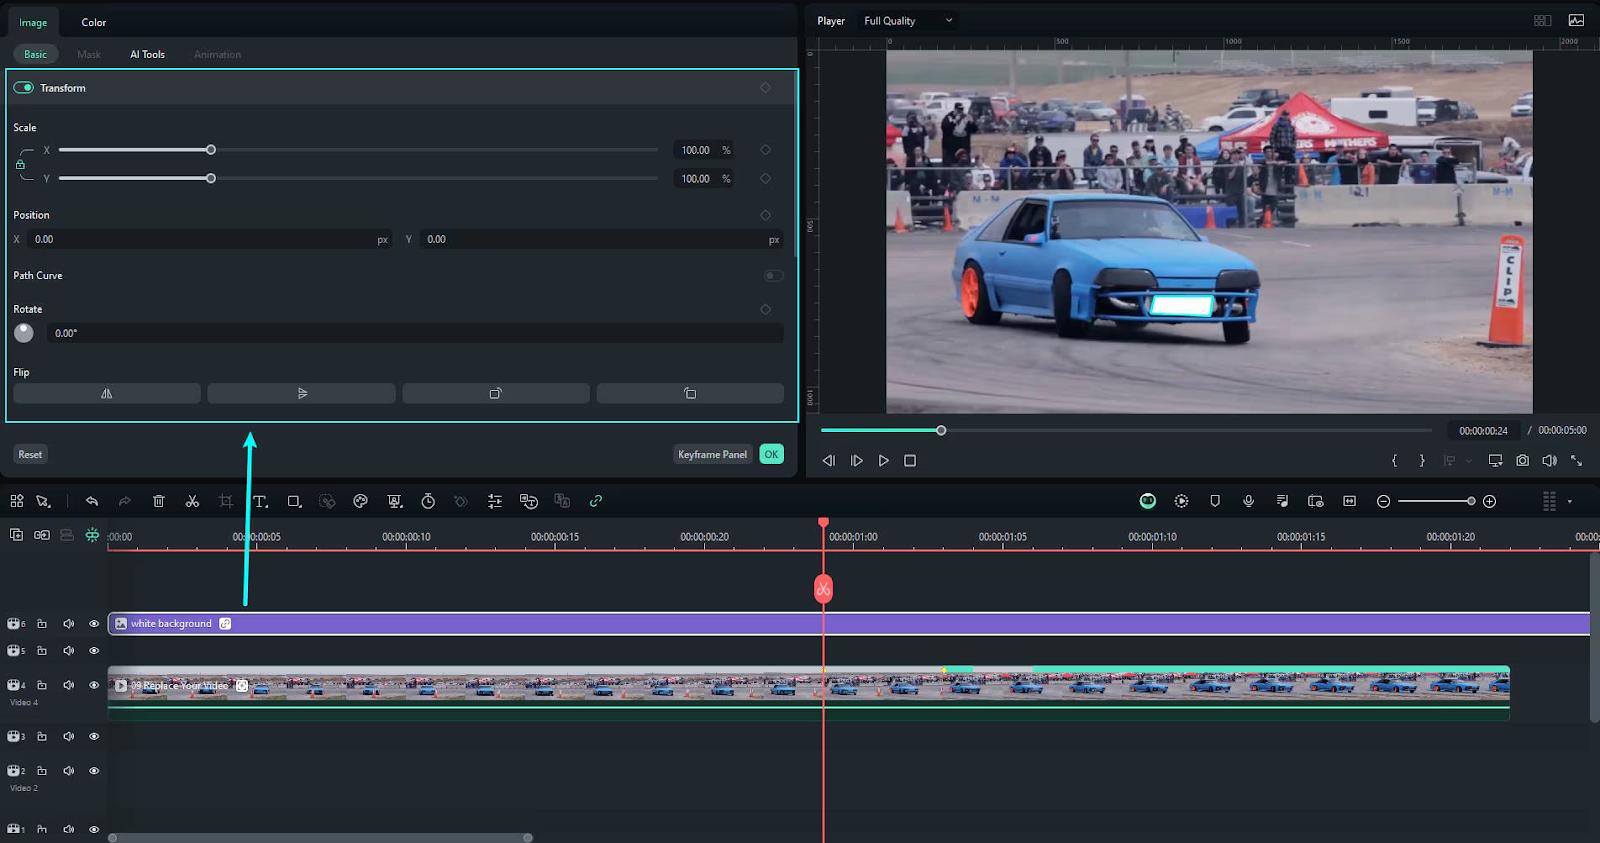
Task: Click the Scale X slider handle
Action: (211, 150)
